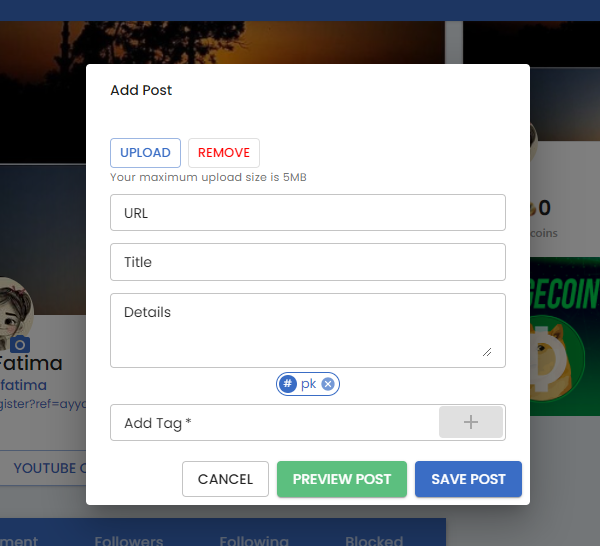This screenshot has width=600, height=546.
Task: Click the coin icon beside the balance
Action: point(533,209)
